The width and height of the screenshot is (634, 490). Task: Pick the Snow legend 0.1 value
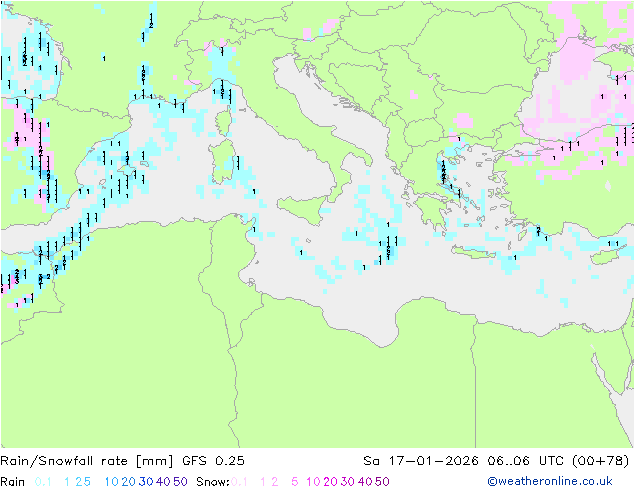point(239,482)
